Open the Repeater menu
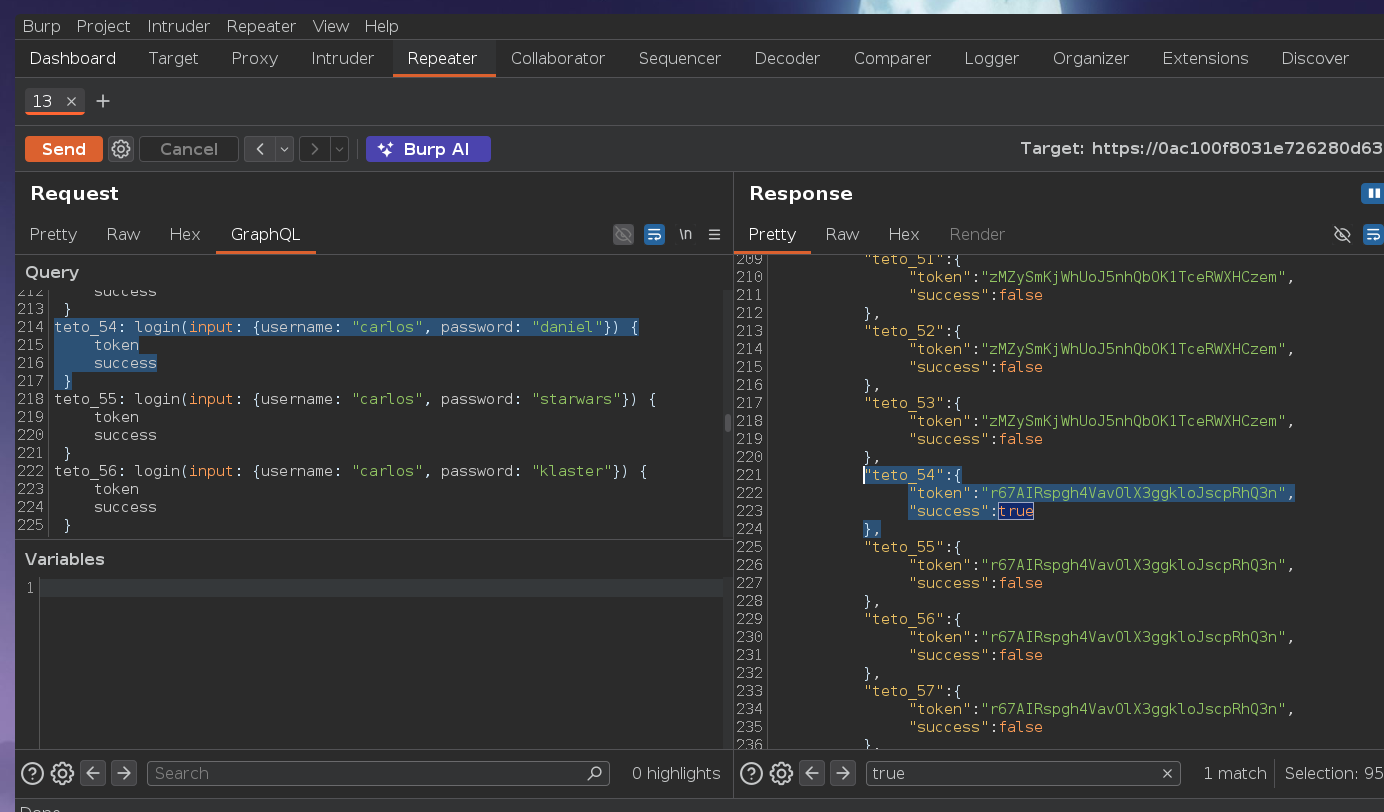This screenshot has width=1384, height=812. 261,26
